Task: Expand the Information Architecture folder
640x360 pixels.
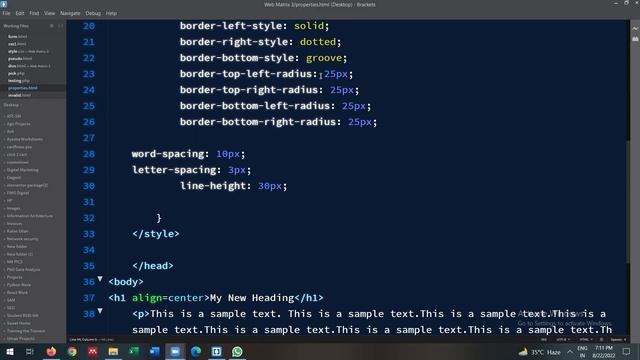Action: pos(29,216)
